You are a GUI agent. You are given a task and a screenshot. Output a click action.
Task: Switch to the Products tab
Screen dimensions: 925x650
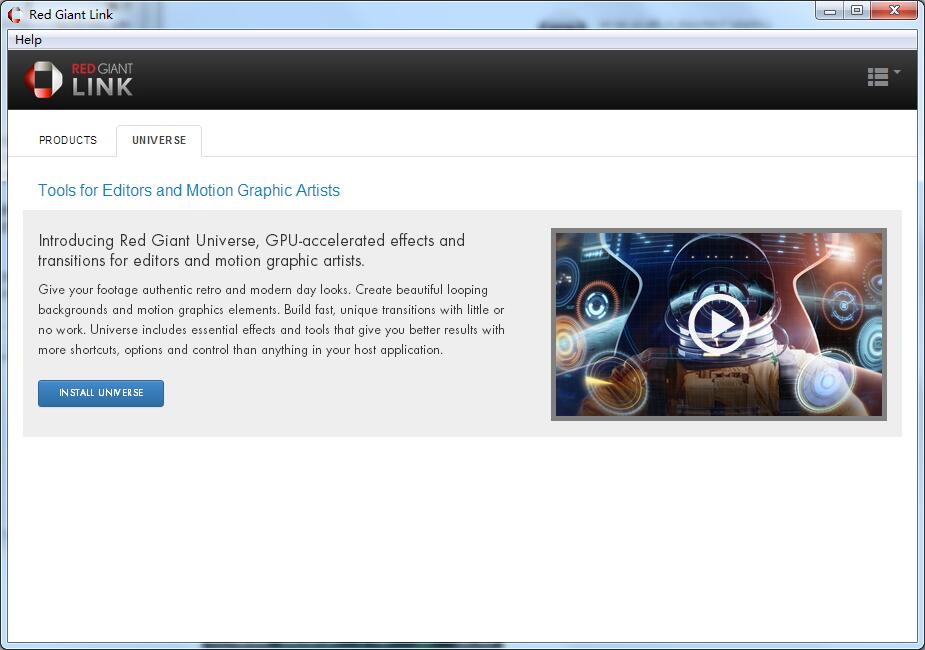pyautogui.click(x=68, y=140)
